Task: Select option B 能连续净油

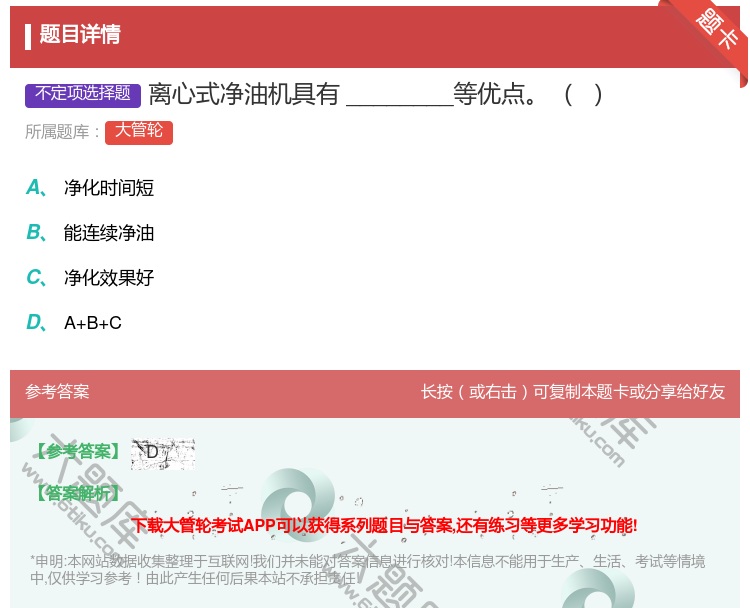Action: pyautogui.click(x=90, y=232)
